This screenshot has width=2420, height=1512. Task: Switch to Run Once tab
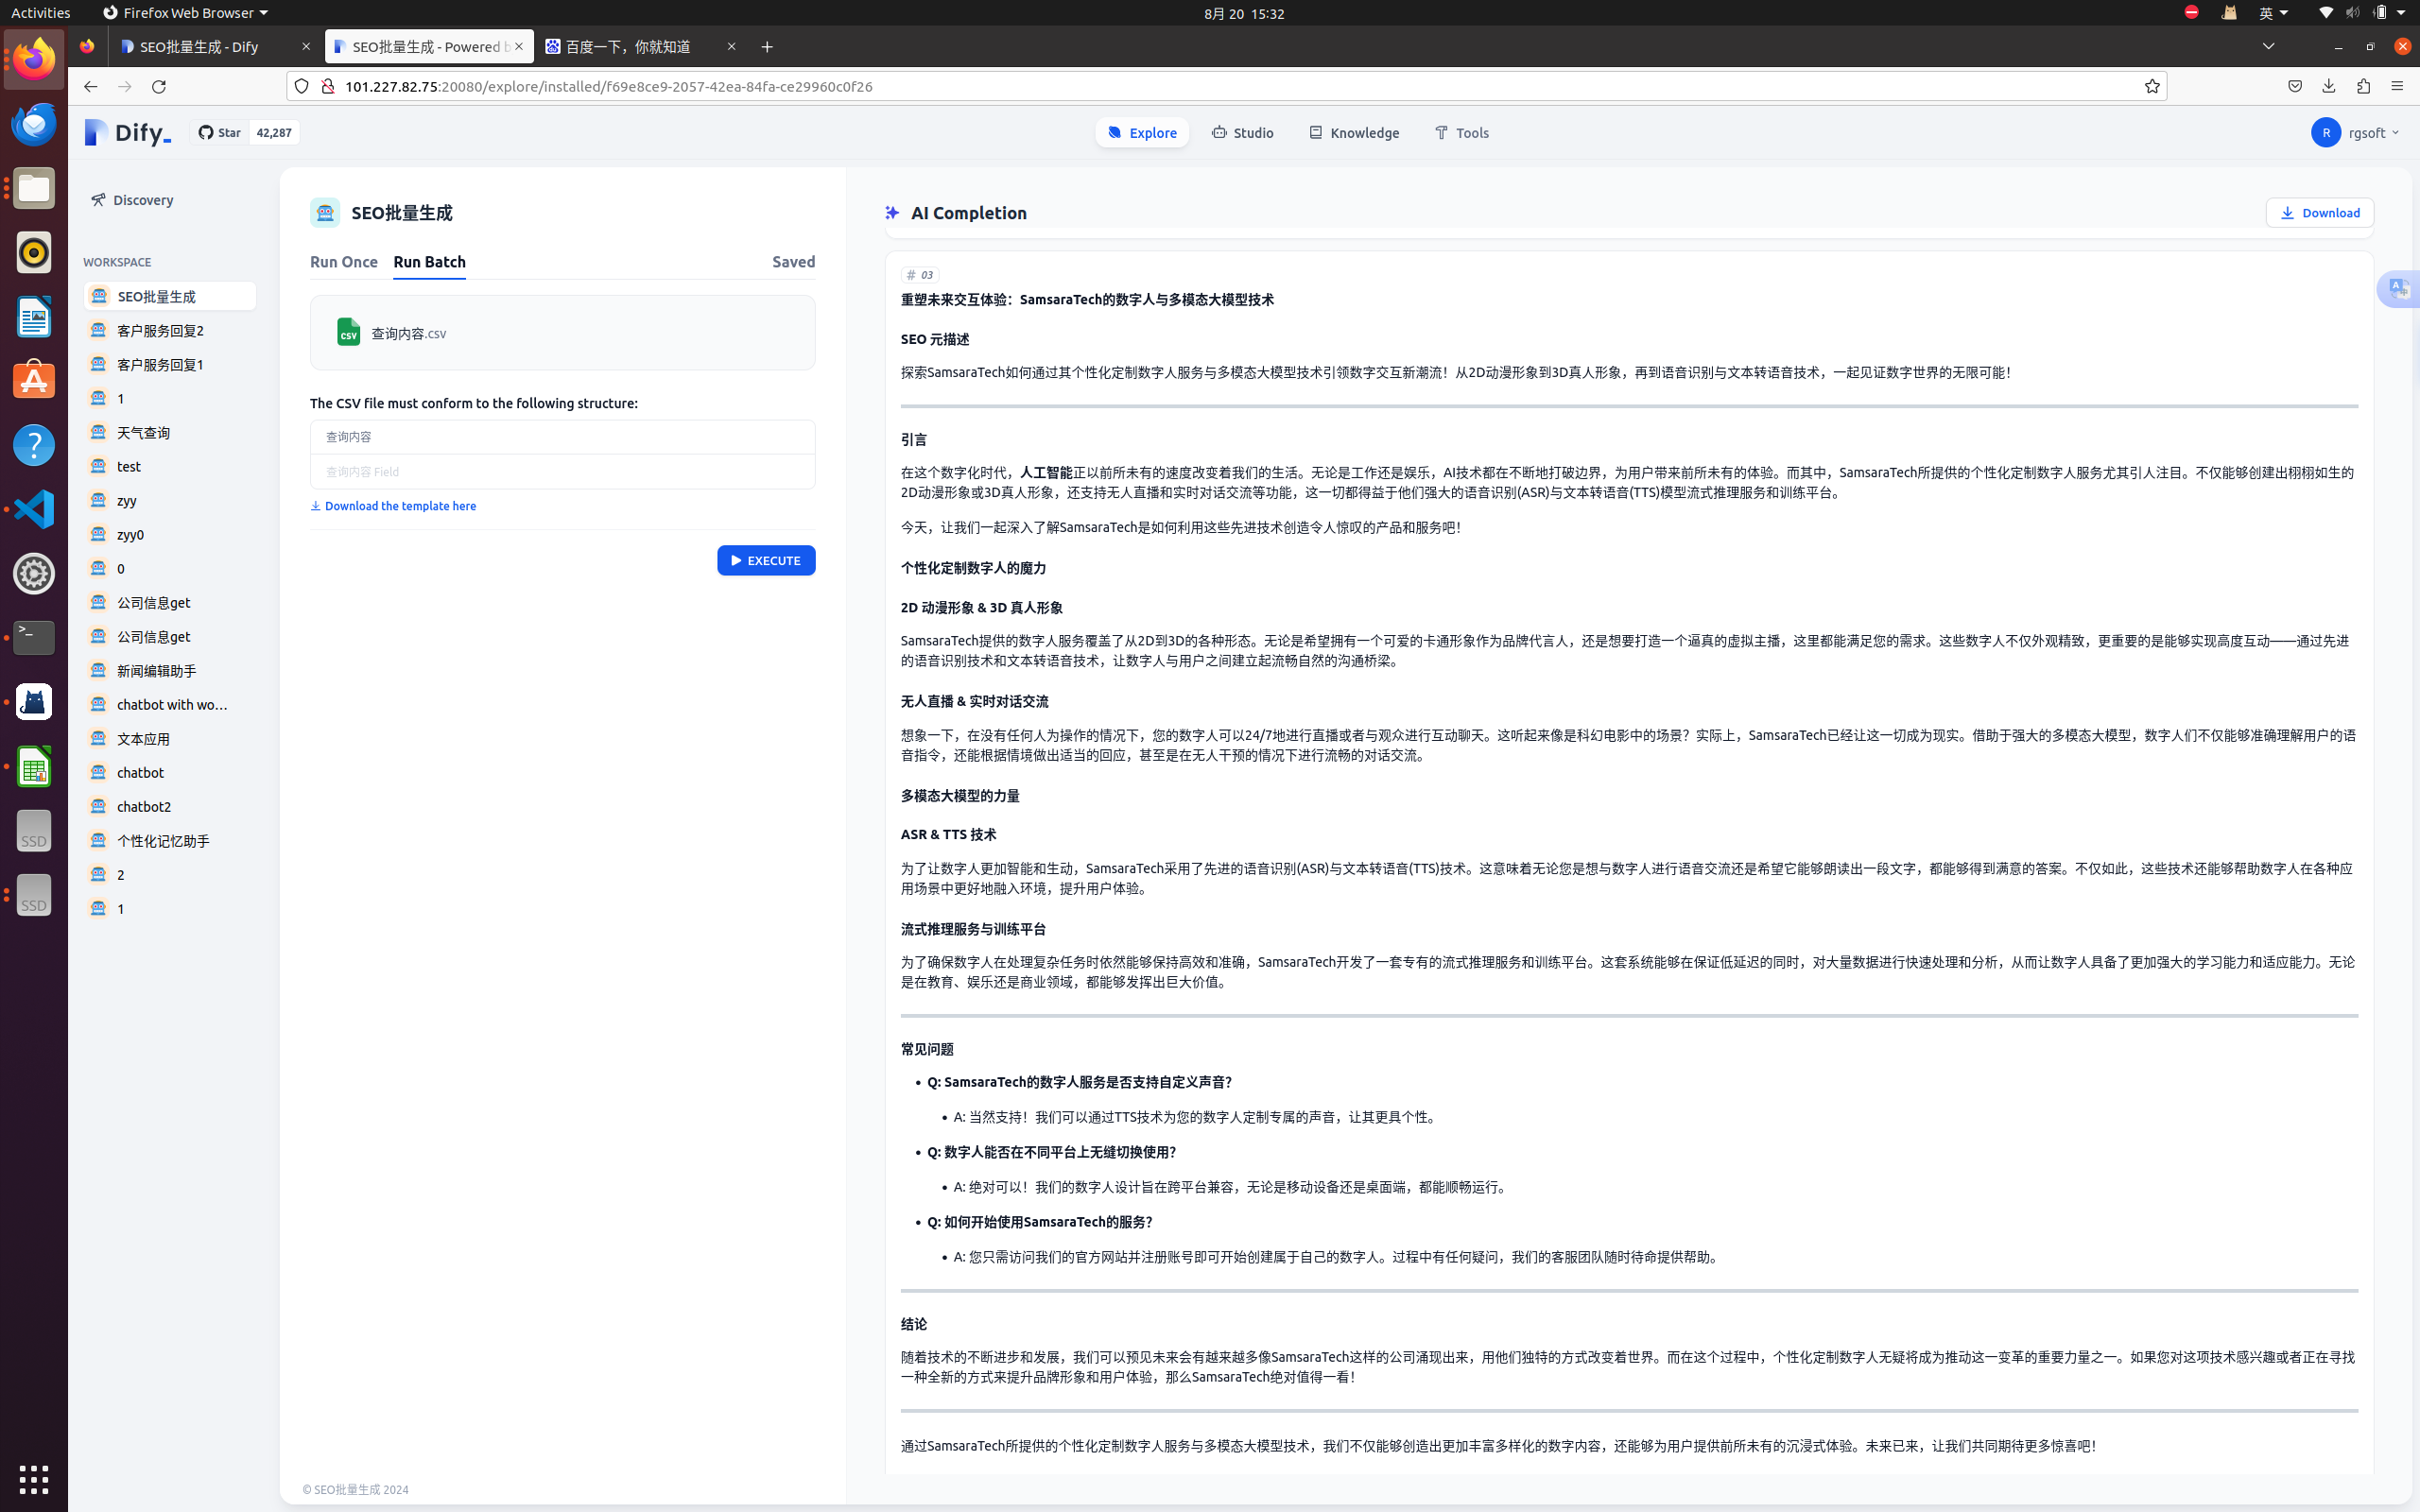pyautogui.click(x=343, y=261)
